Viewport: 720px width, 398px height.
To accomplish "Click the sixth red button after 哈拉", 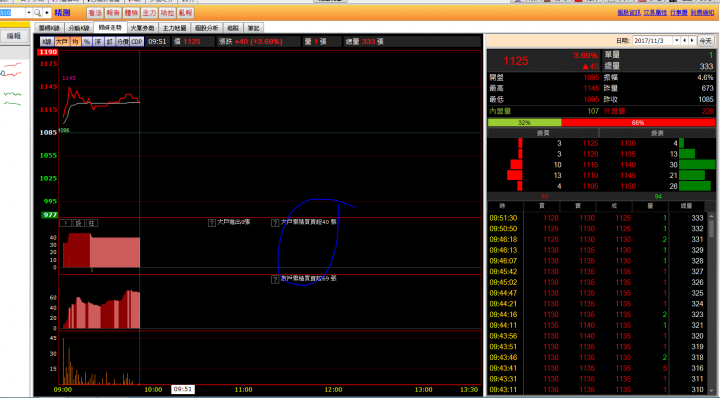I will [x=186, y=13].
